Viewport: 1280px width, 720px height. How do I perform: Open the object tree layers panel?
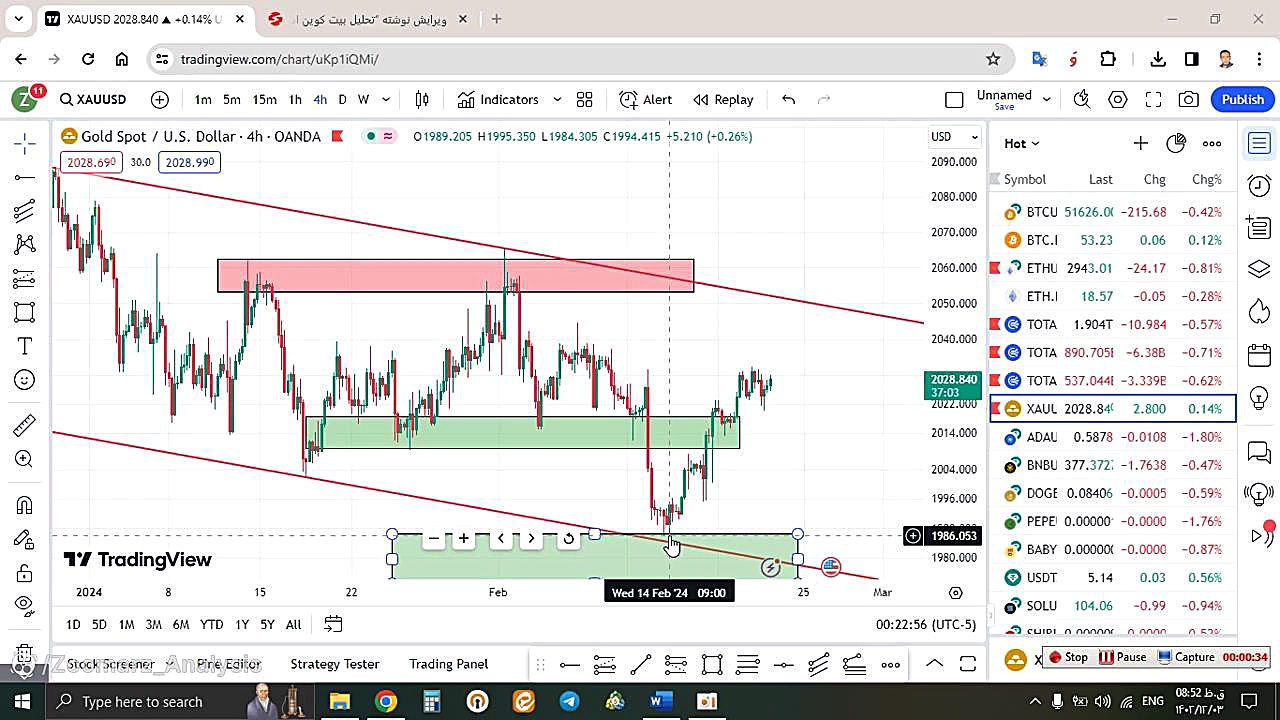click(1259, 270)
